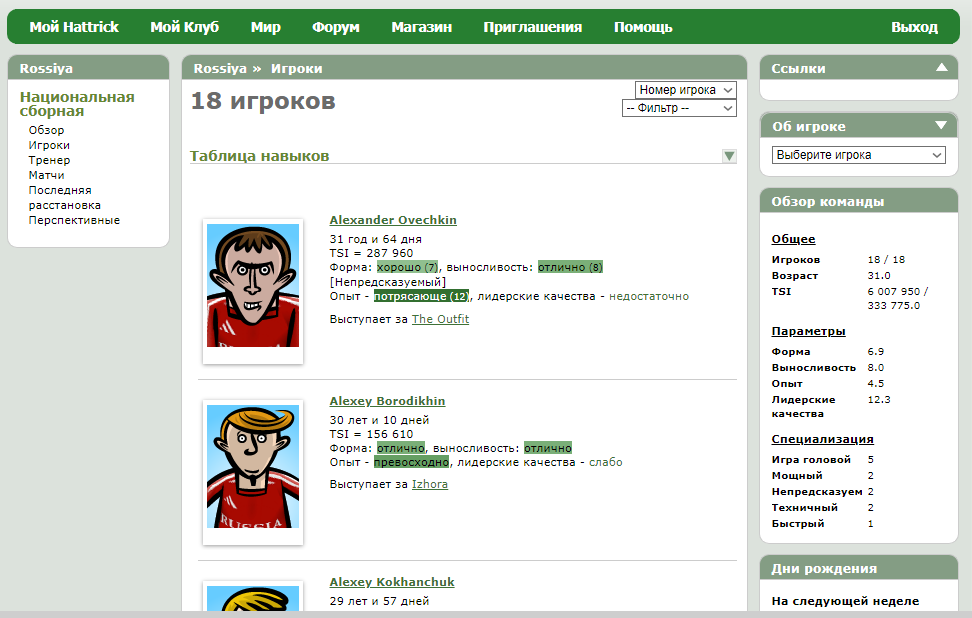Click the Игра головой specialization row

tap(823, 459)
